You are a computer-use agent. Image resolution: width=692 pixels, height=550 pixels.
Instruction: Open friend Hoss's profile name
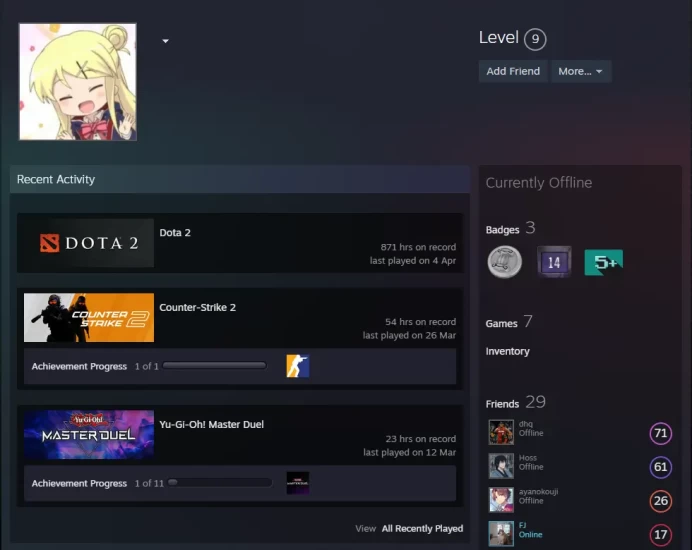(527, 458)
